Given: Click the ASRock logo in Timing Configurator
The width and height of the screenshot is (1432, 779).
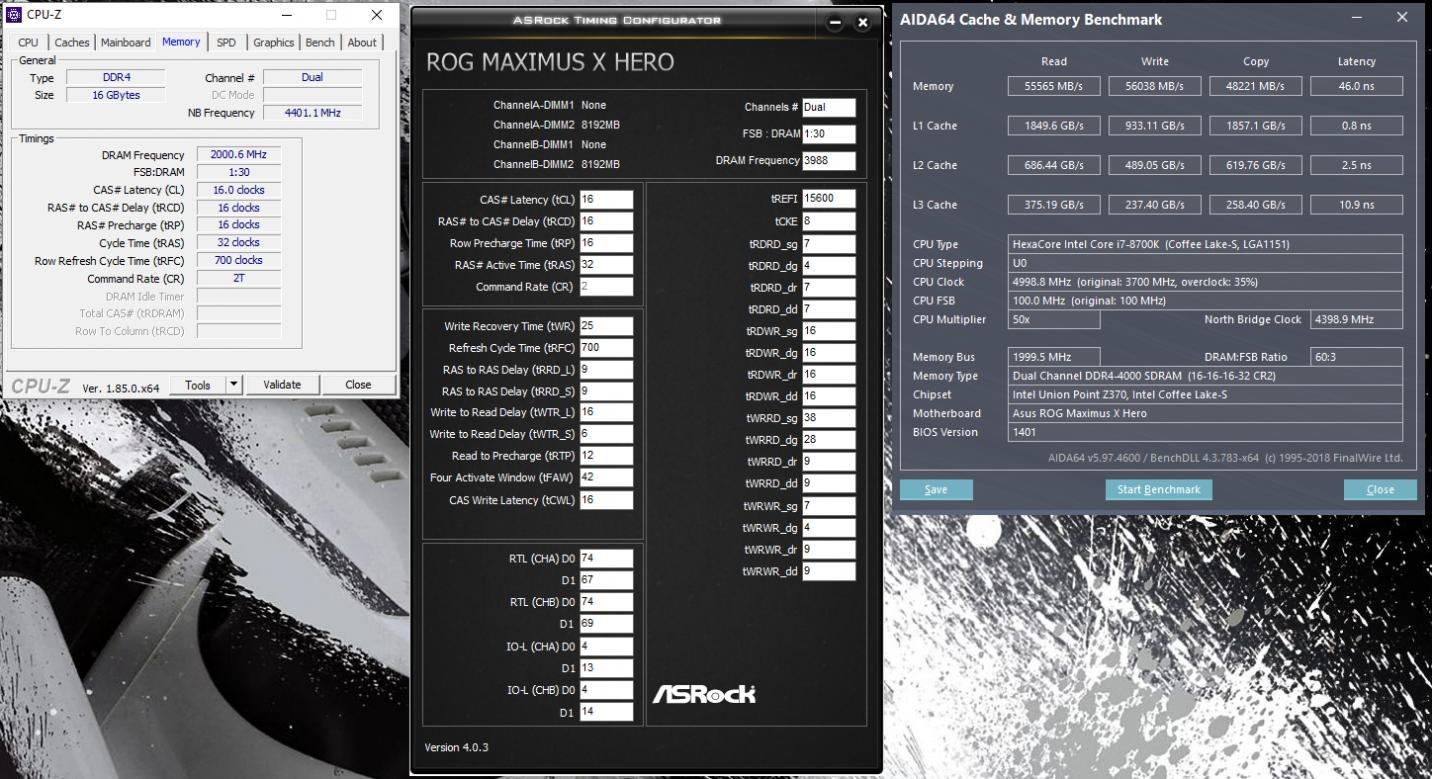Looking at the screenshot, I should point(705,694).
